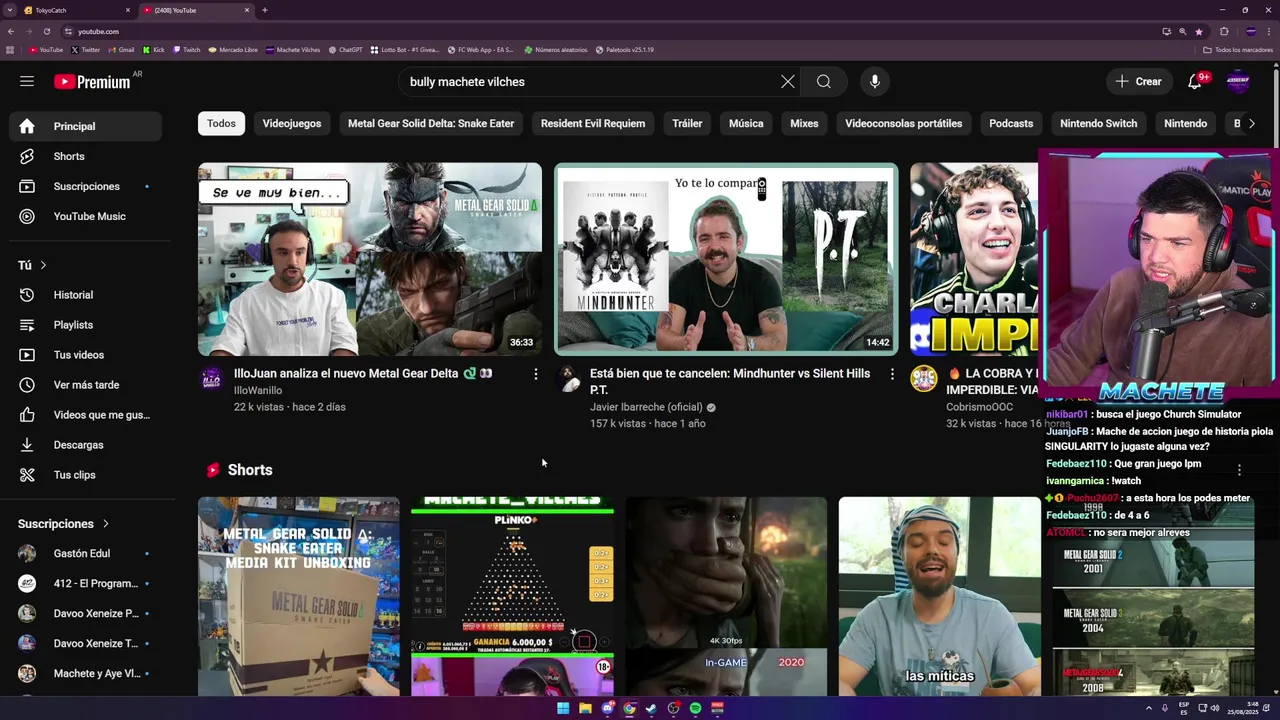The width and height of the screenshot is (1280, 720).
Task: Select Resident Evil Requiem chip
Action: coord(593,123)
